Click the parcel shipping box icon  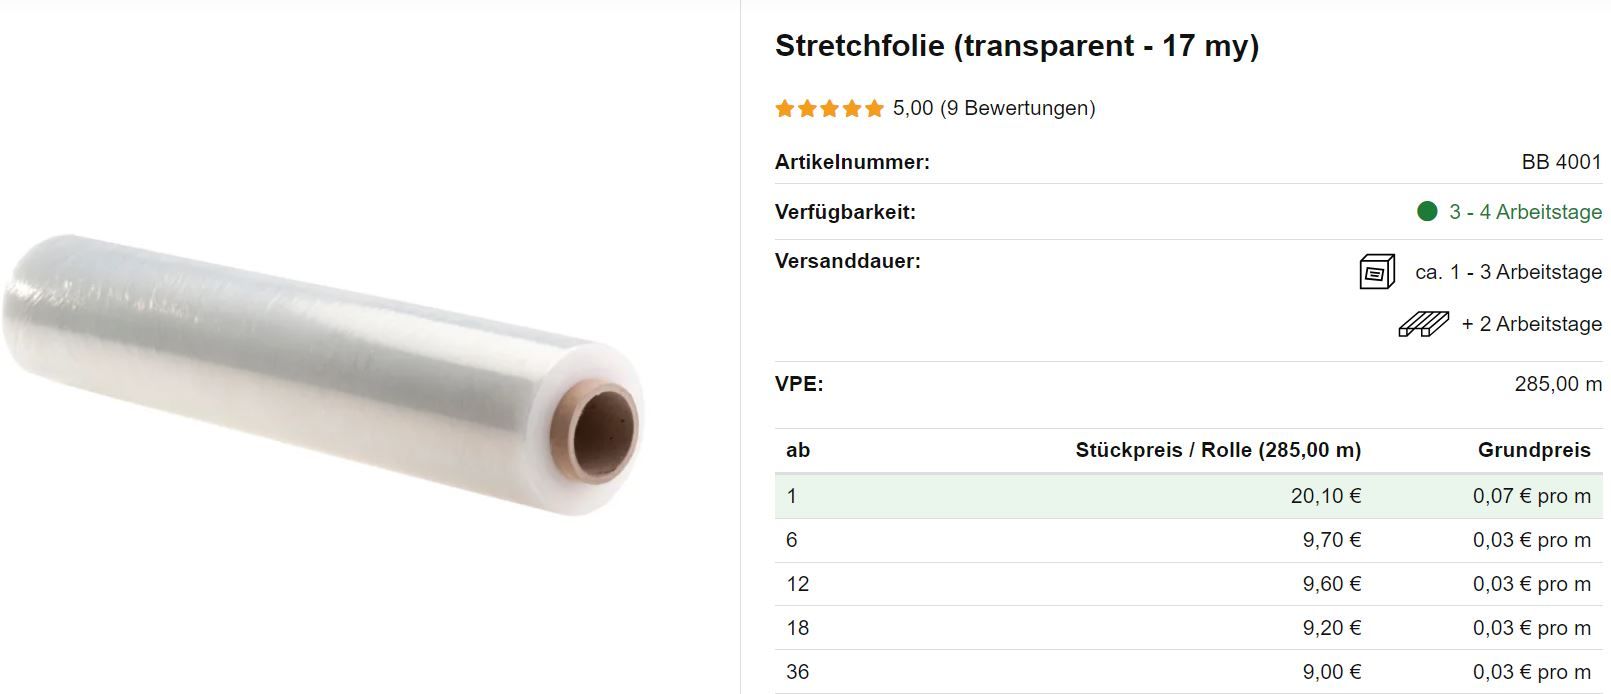click(x=1377, y=272)
